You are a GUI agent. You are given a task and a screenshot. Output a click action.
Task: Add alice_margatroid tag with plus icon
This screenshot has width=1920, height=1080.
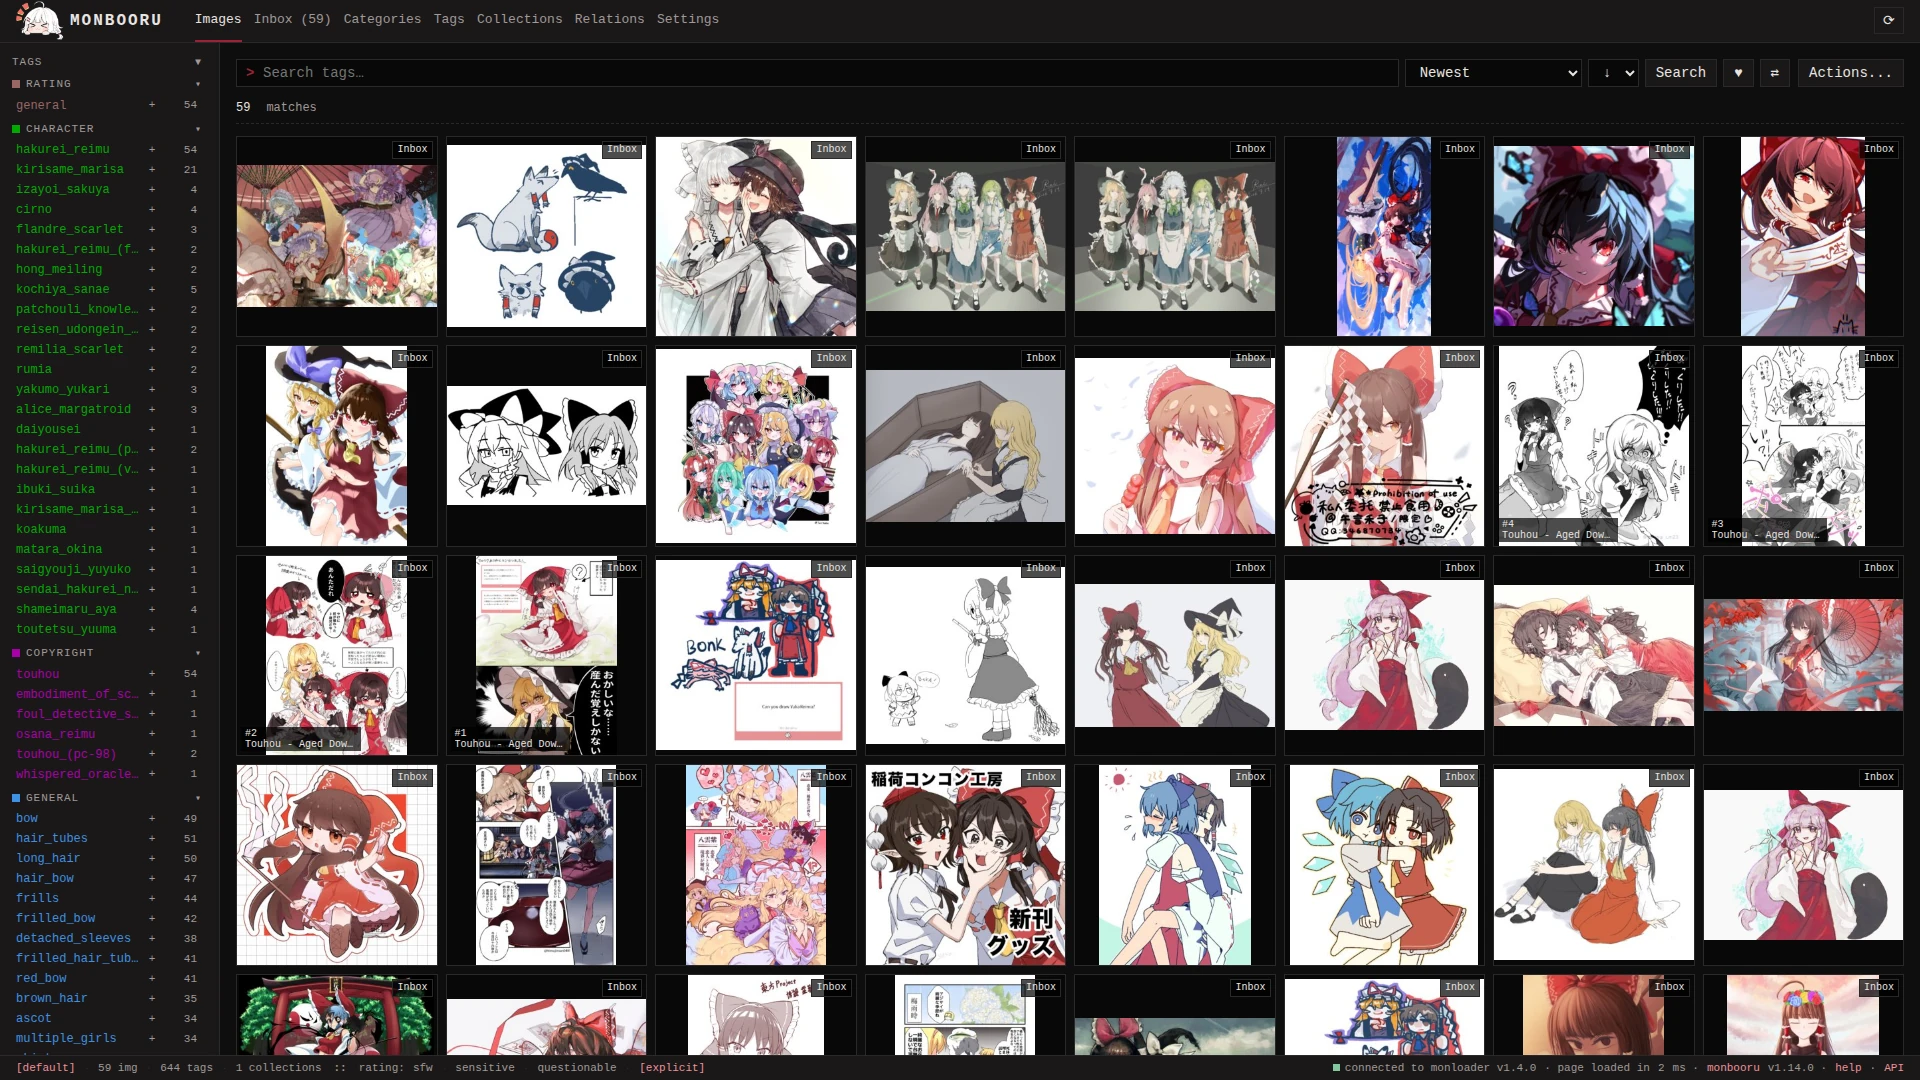pyautogui.click(x=152, y=409)
